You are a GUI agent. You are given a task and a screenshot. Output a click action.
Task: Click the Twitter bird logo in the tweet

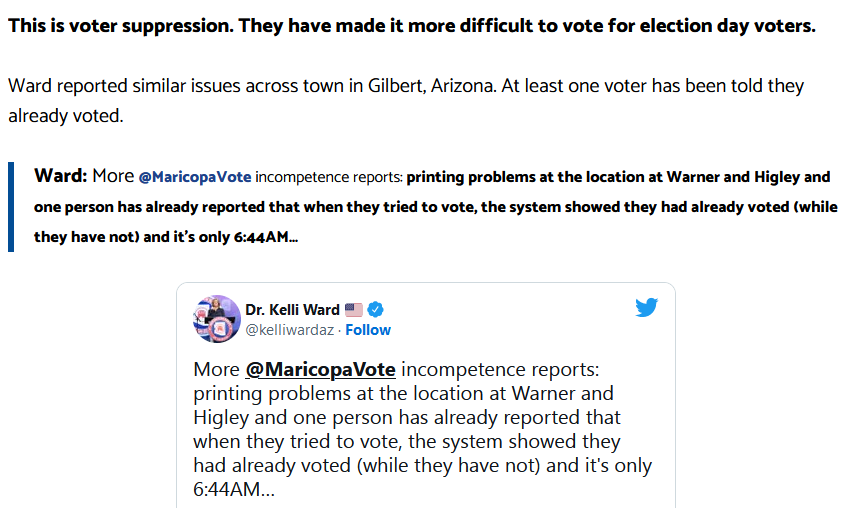(647, 307)
